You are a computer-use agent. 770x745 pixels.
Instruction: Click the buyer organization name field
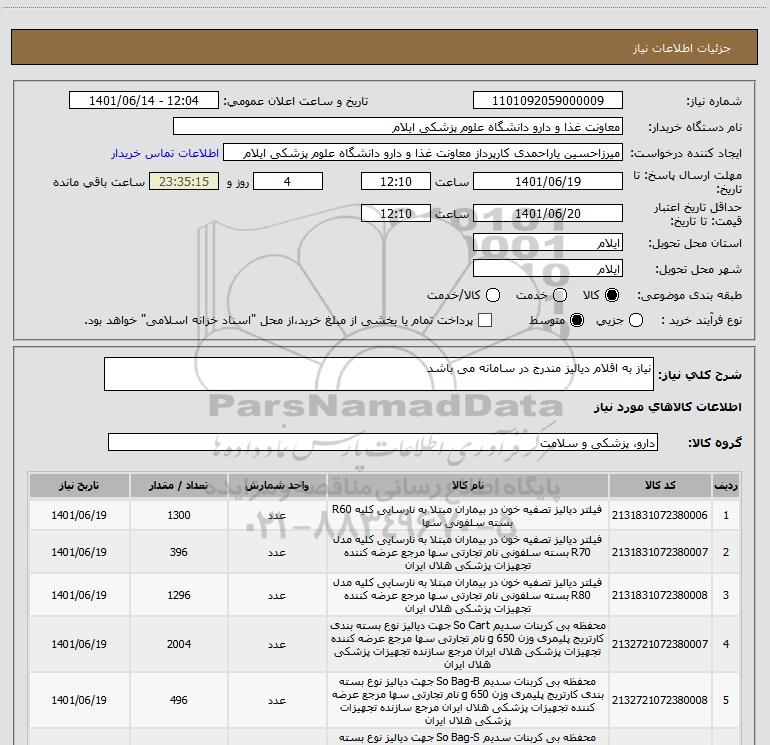[398, 127]
